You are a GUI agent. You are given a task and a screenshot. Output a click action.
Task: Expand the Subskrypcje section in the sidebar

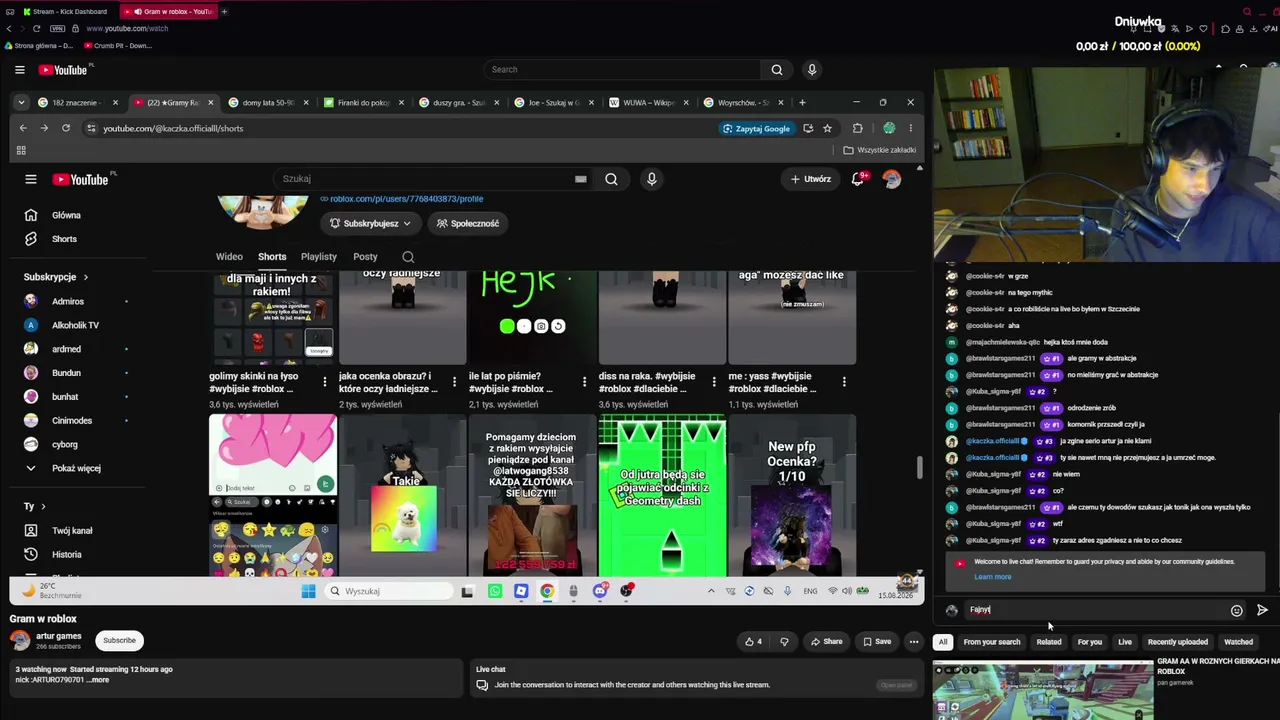pyautogui.click(x=56, y=277)
